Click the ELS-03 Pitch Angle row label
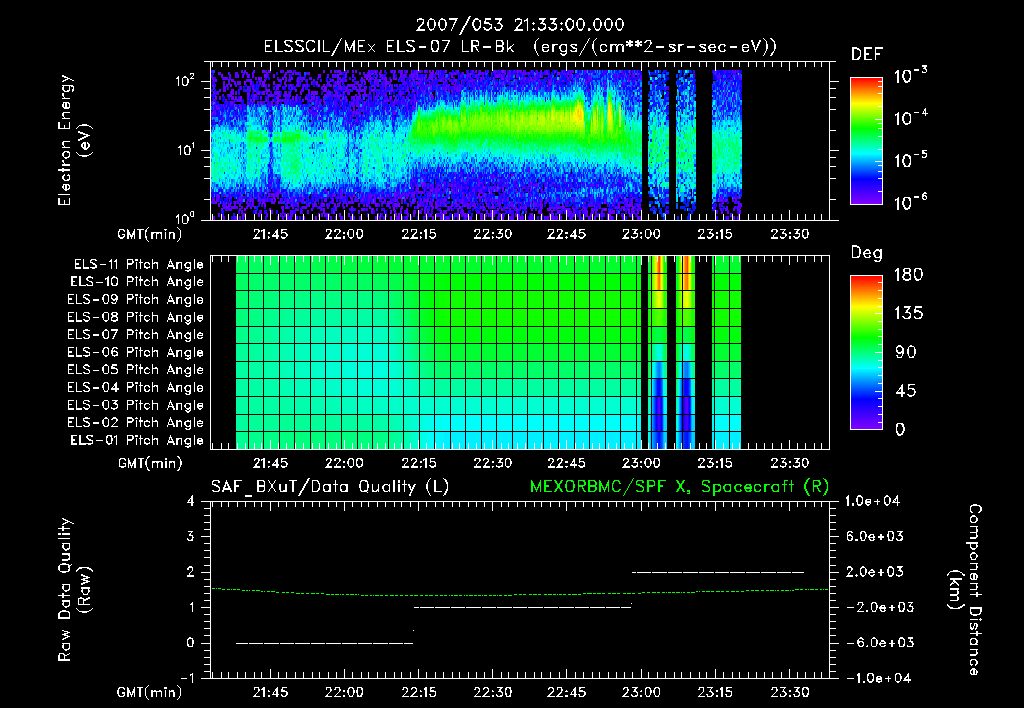 point(136,405)
